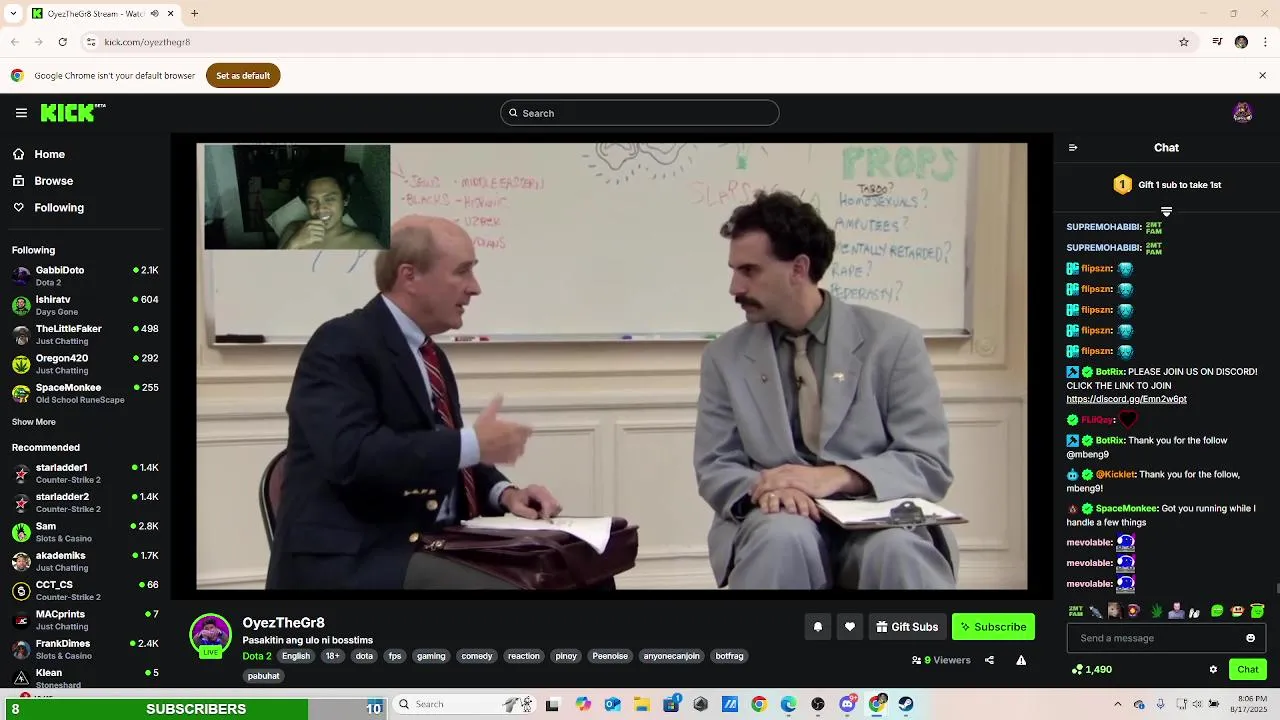Click the Windows taskbar search box
This screenshot has height=720, width=1280.
[x=463, y=704]
